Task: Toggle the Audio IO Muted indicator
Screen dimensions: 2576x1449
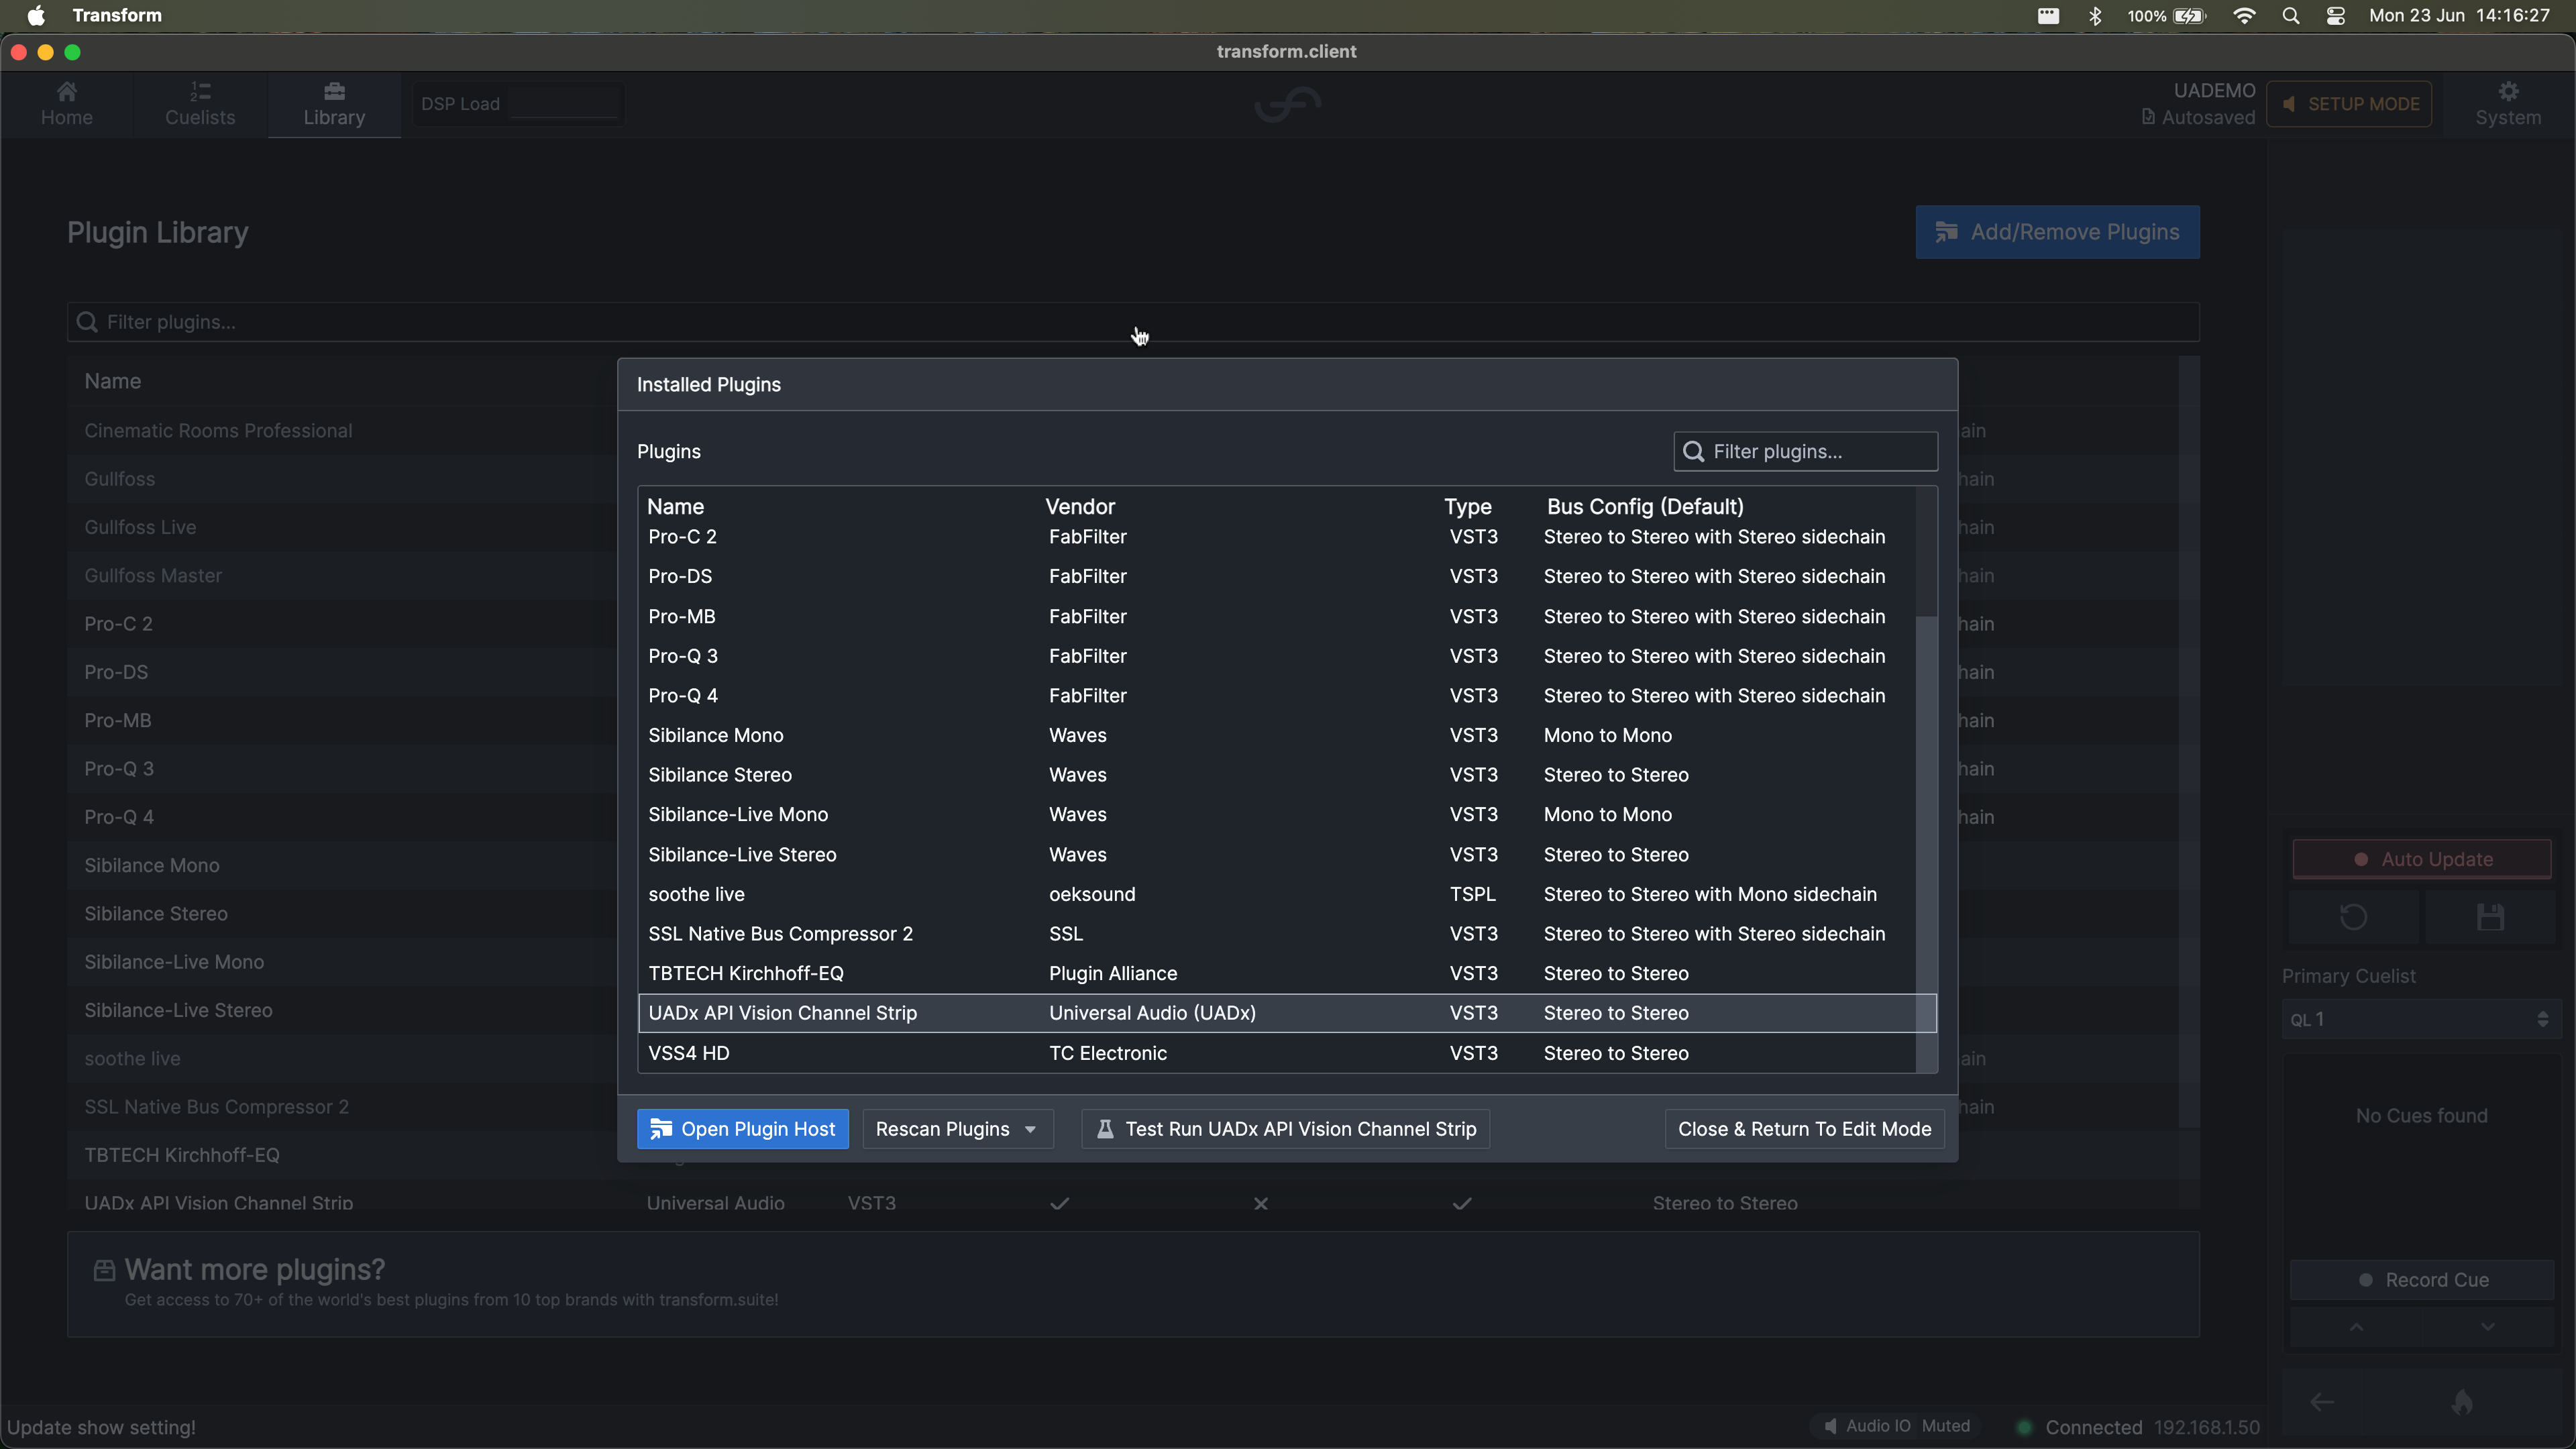Action: tap(1896, 1426)
